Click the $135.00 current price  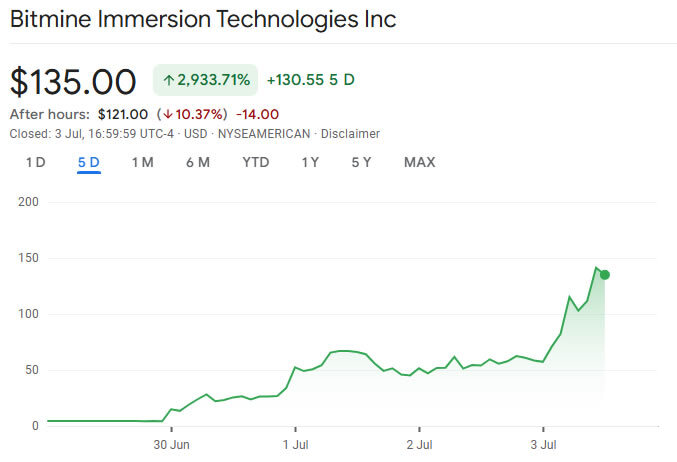click(x=73, y=81)
